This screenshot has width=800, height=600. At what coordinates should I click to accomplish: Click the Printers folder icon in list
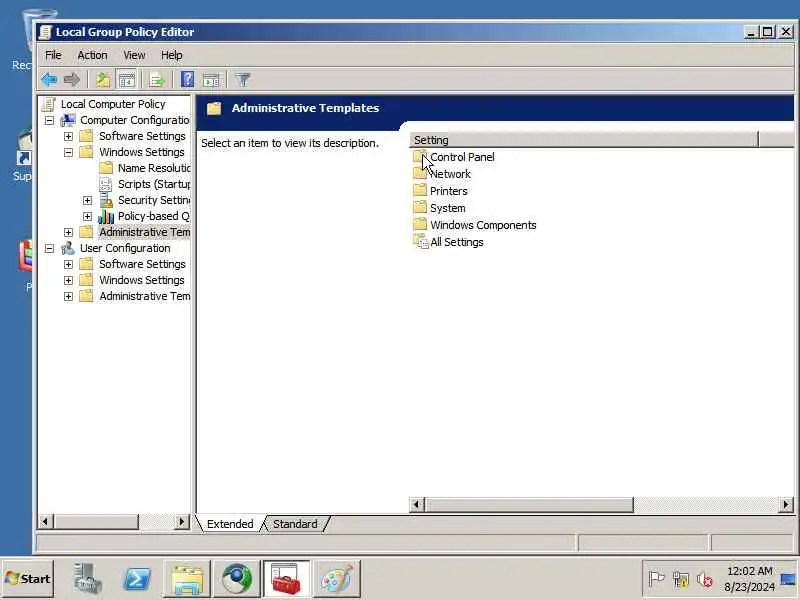(x=420, y=191)
